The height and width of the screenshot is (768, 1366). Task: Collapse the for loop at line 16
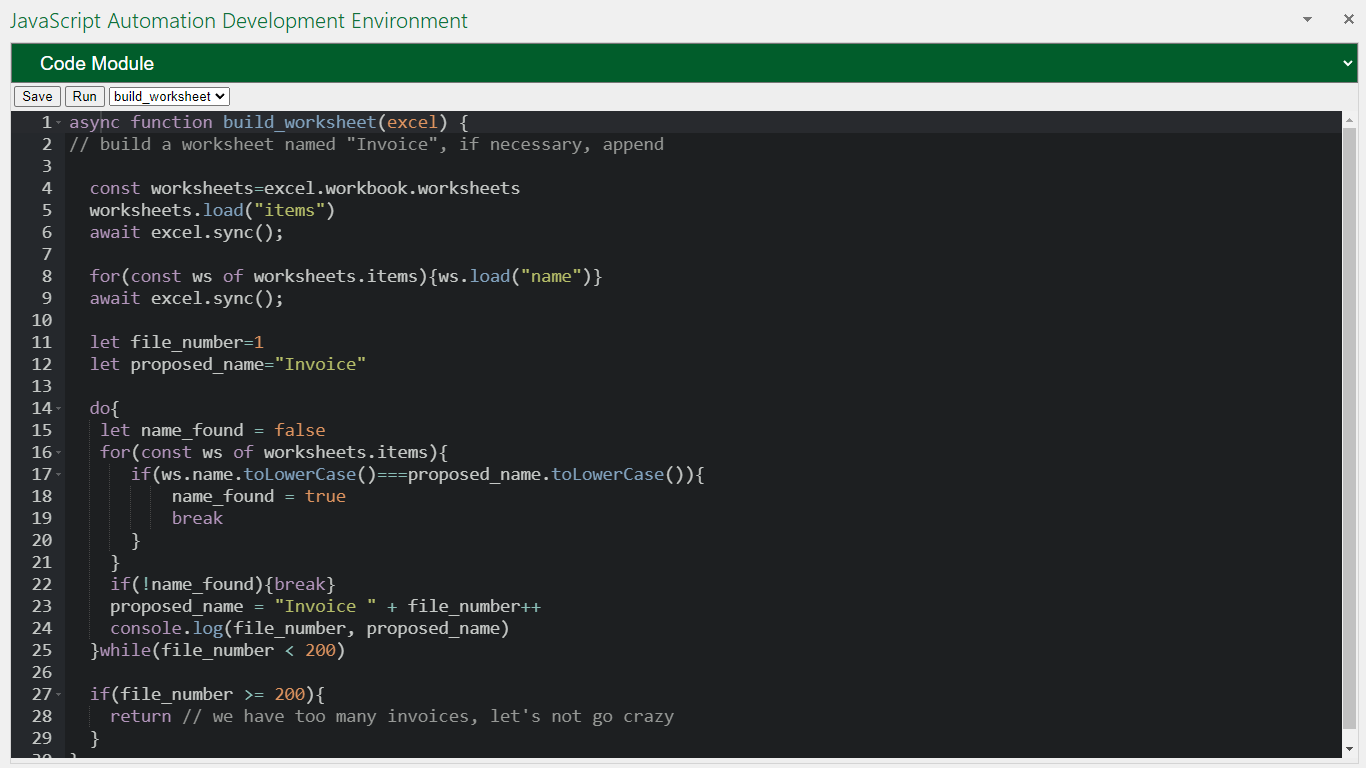tap(59, 452)
